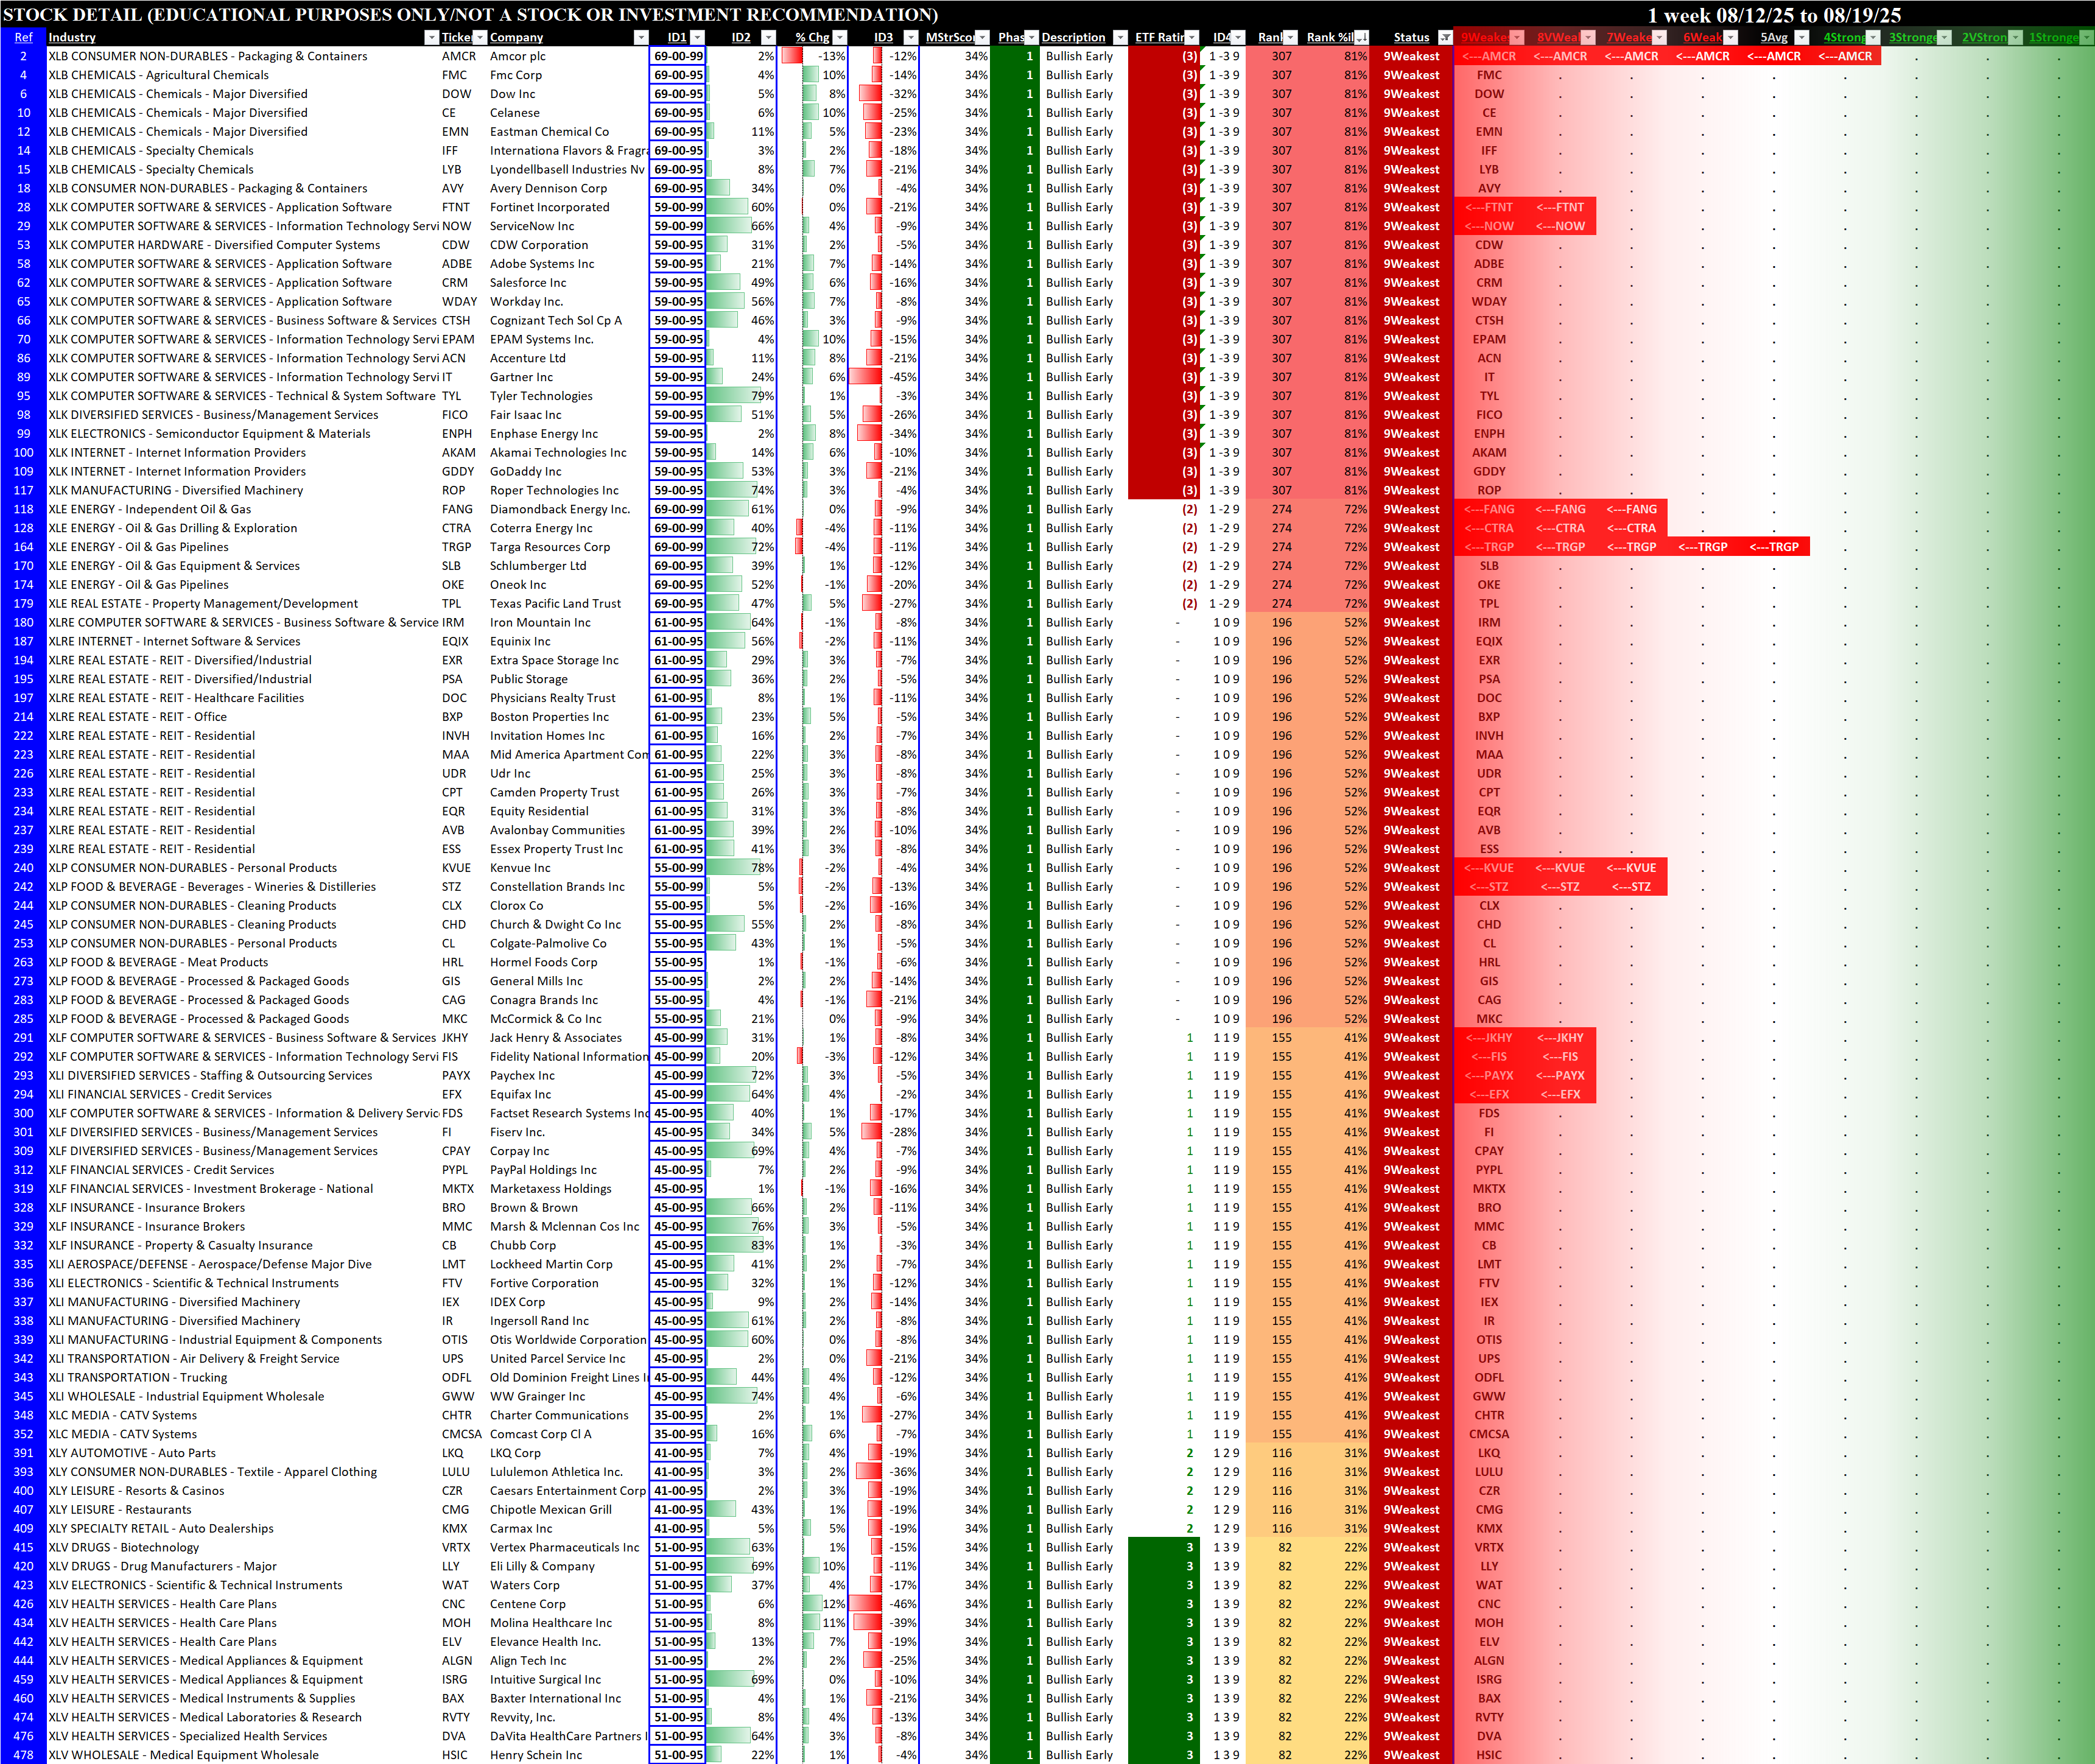Click the ETF Rating filter arrow
2095x1764 pixels.
pos(1191,38)
